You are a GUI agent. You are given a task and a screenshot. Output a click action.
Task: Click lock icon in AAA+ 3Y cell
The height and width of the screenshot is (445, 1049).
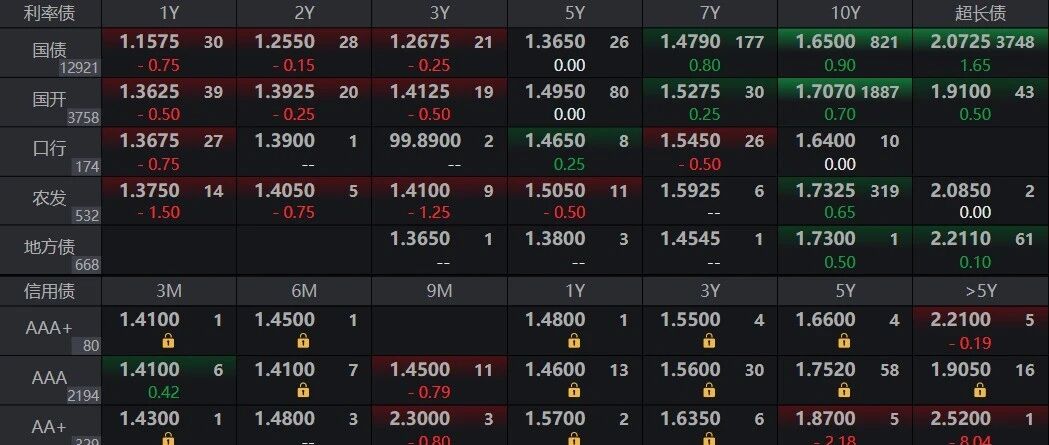tap(709, 341)
